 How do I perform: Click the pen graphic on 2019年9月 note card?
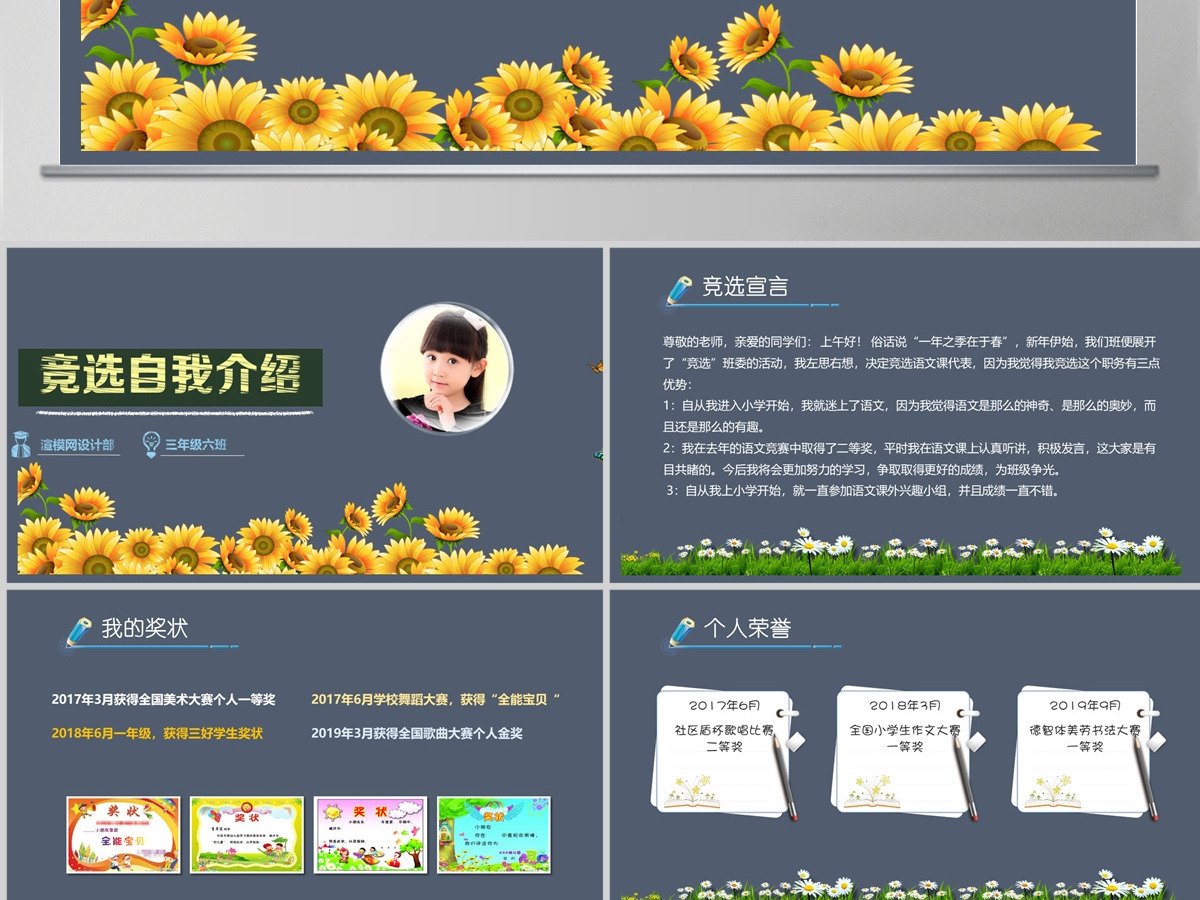pyautogui.click(x=1143, y=776)
